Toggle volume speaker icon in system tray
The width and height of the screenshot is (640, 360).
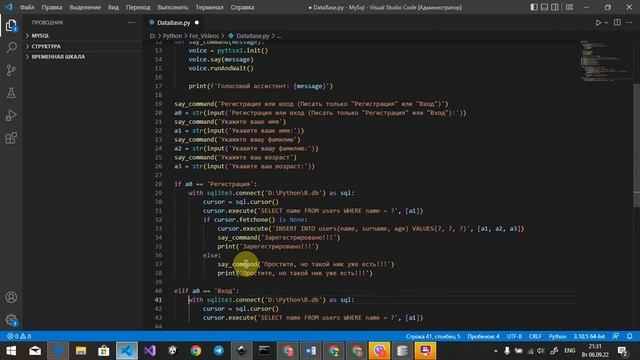pyautogui.click(x=541, y=351)
